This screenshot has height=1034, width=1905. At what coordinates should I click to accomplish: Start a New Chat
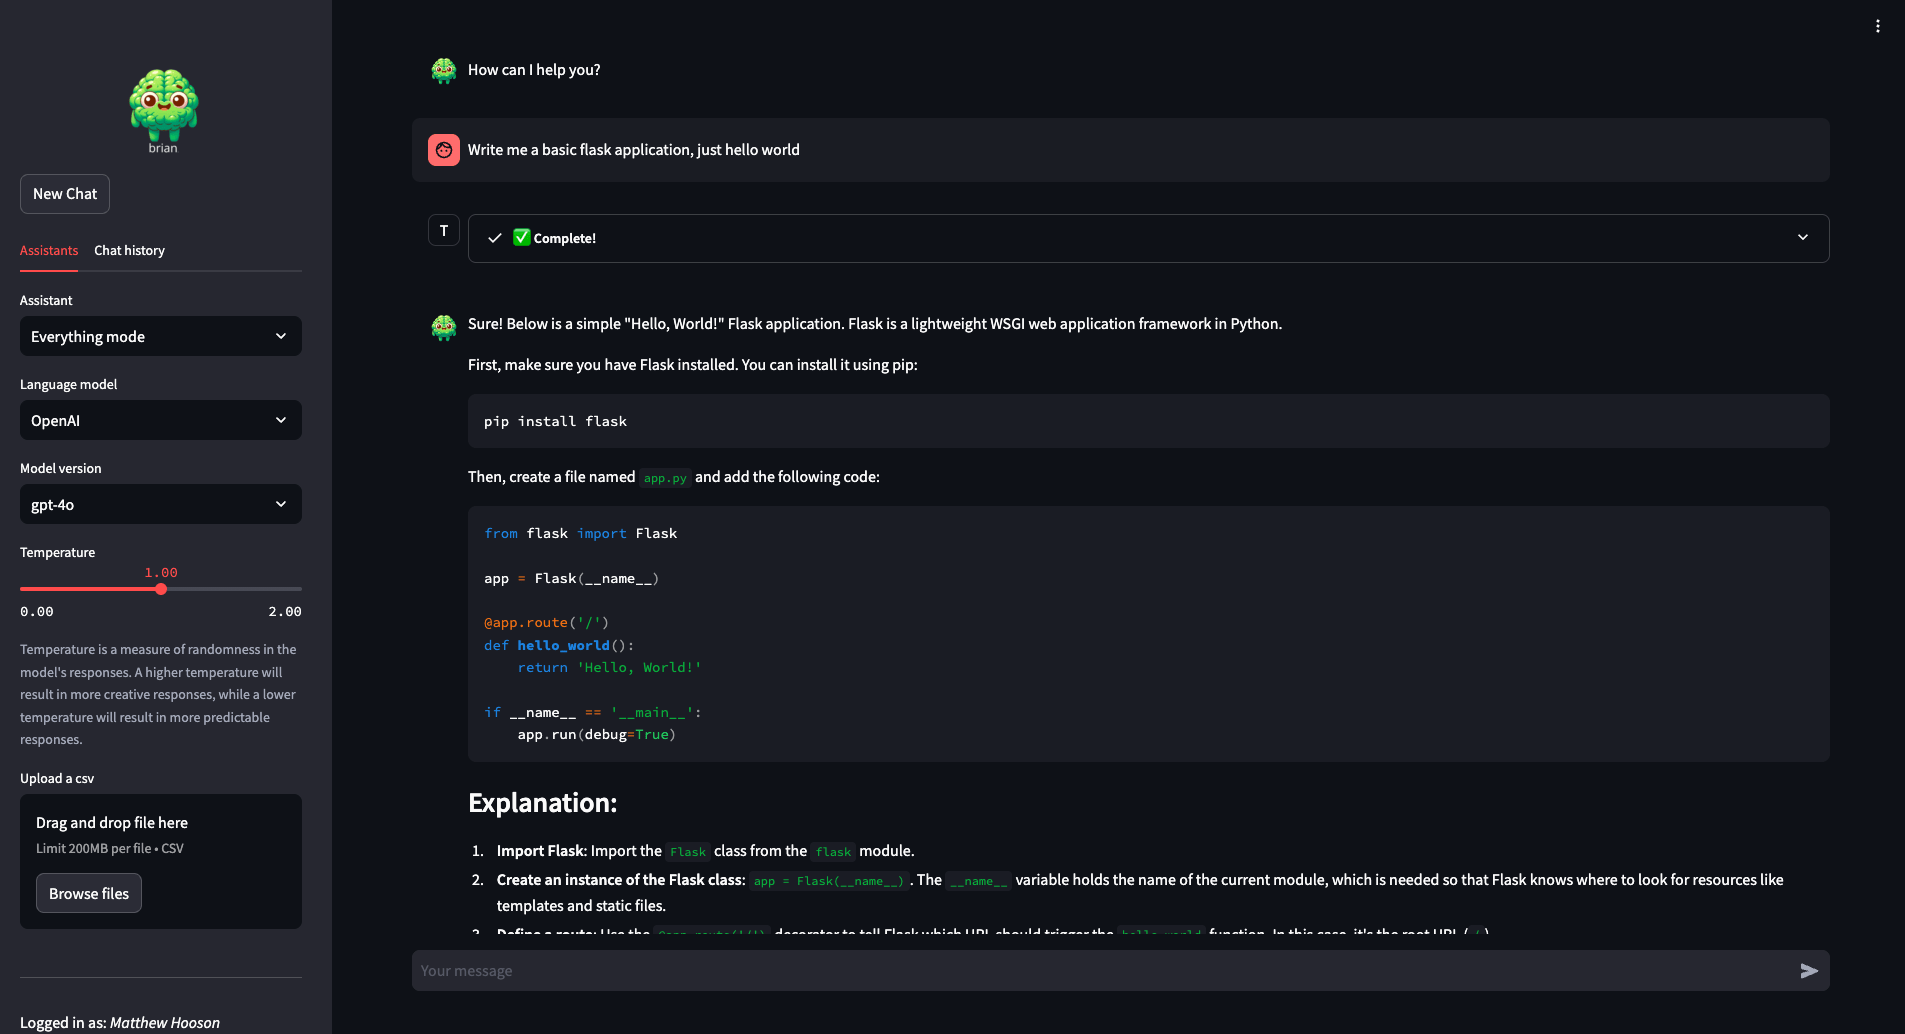64,193
